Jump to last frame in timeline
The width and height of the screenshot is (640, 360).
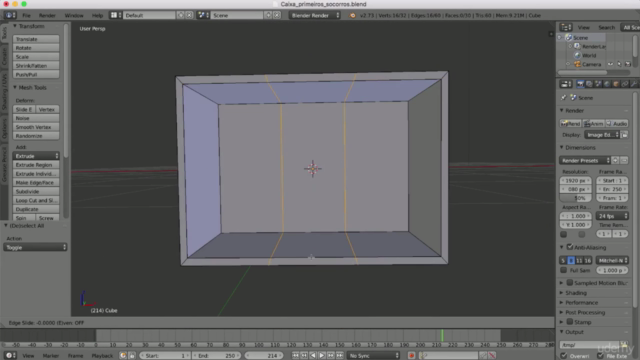[x=340, y=356]
